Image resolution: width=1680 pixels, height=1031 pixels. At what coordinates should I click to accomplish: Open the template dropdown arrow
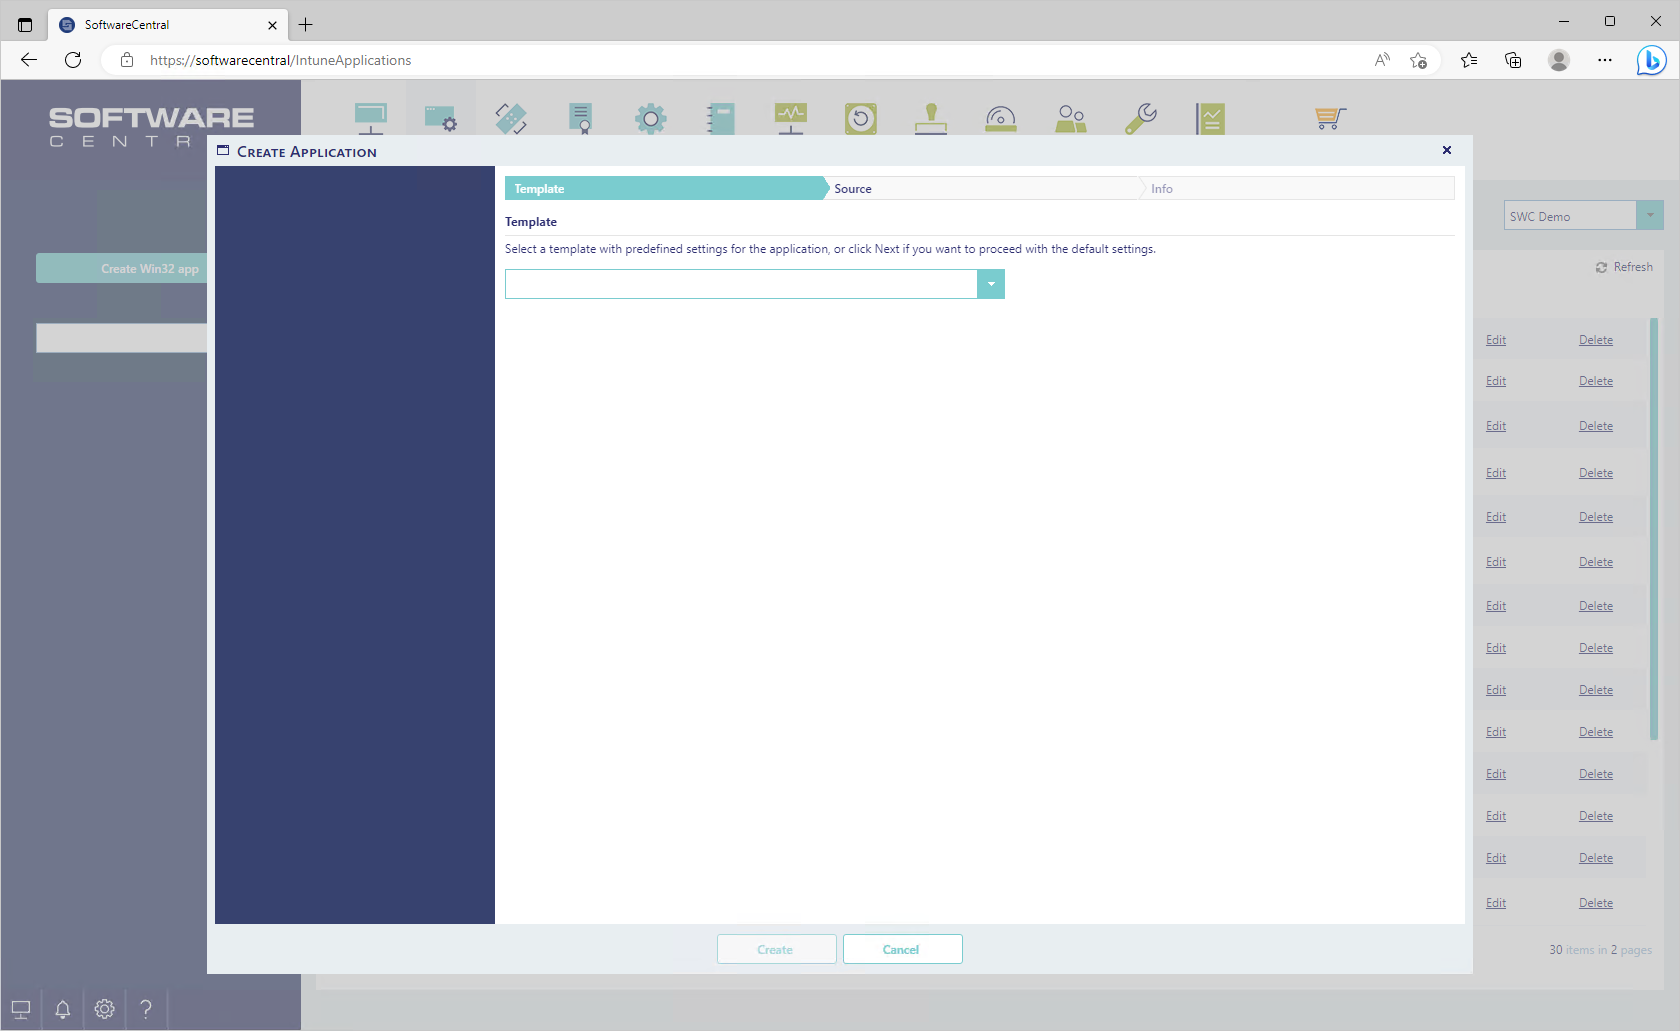(990, 284)
